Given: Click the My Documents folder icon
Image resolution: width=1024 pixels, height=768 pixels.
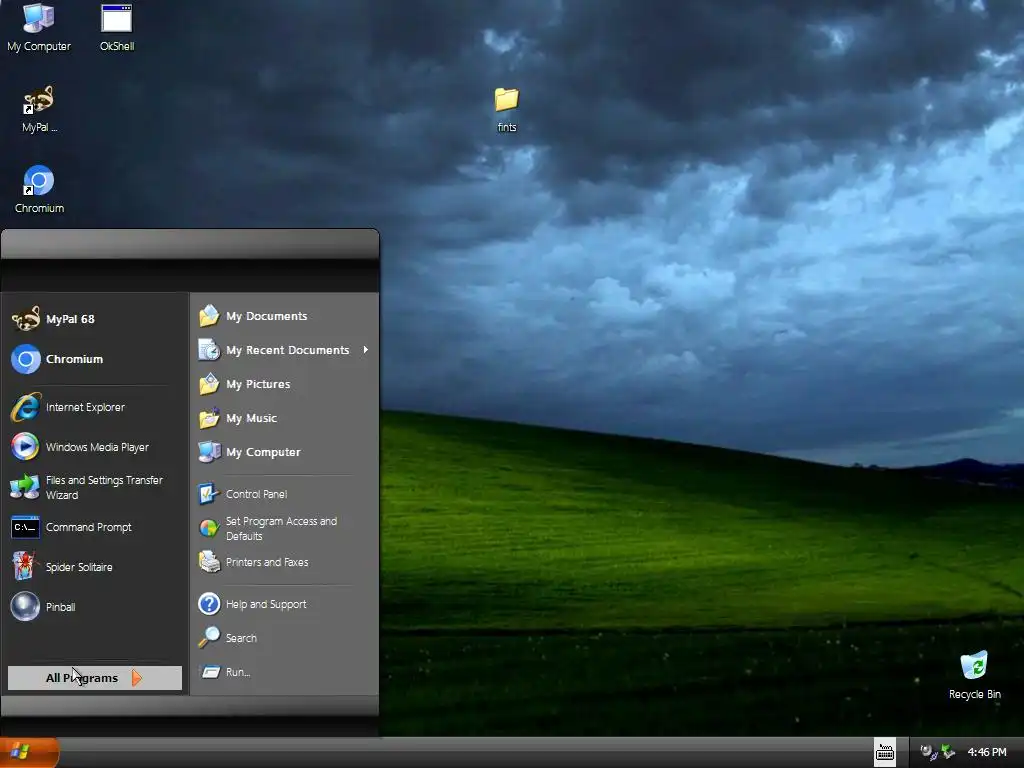Looking at the screenshot, I should pyautogui.click(x=209, y=316).
